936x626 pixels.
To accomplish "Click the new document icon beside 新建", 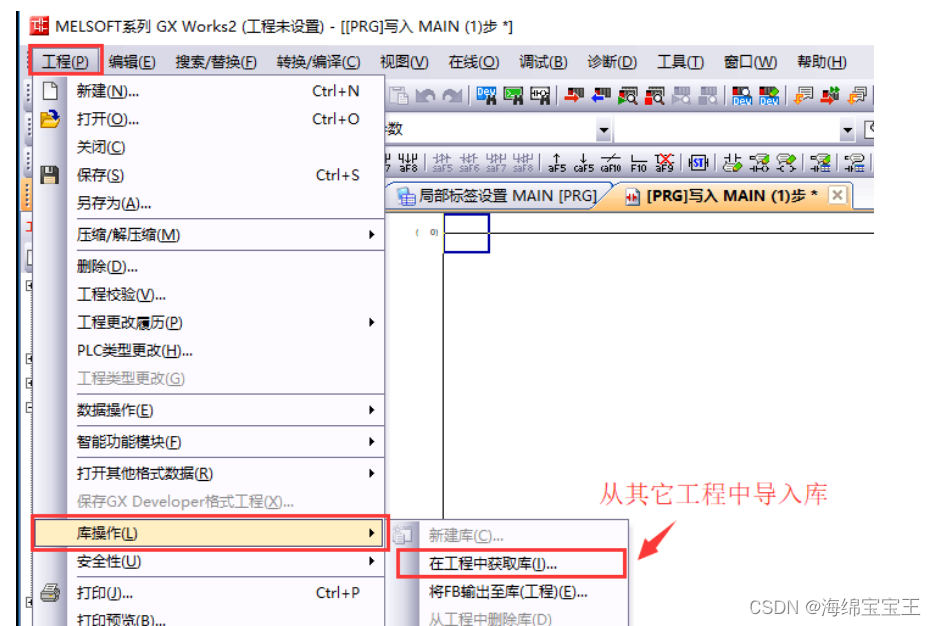I will [x=50, y=91].
